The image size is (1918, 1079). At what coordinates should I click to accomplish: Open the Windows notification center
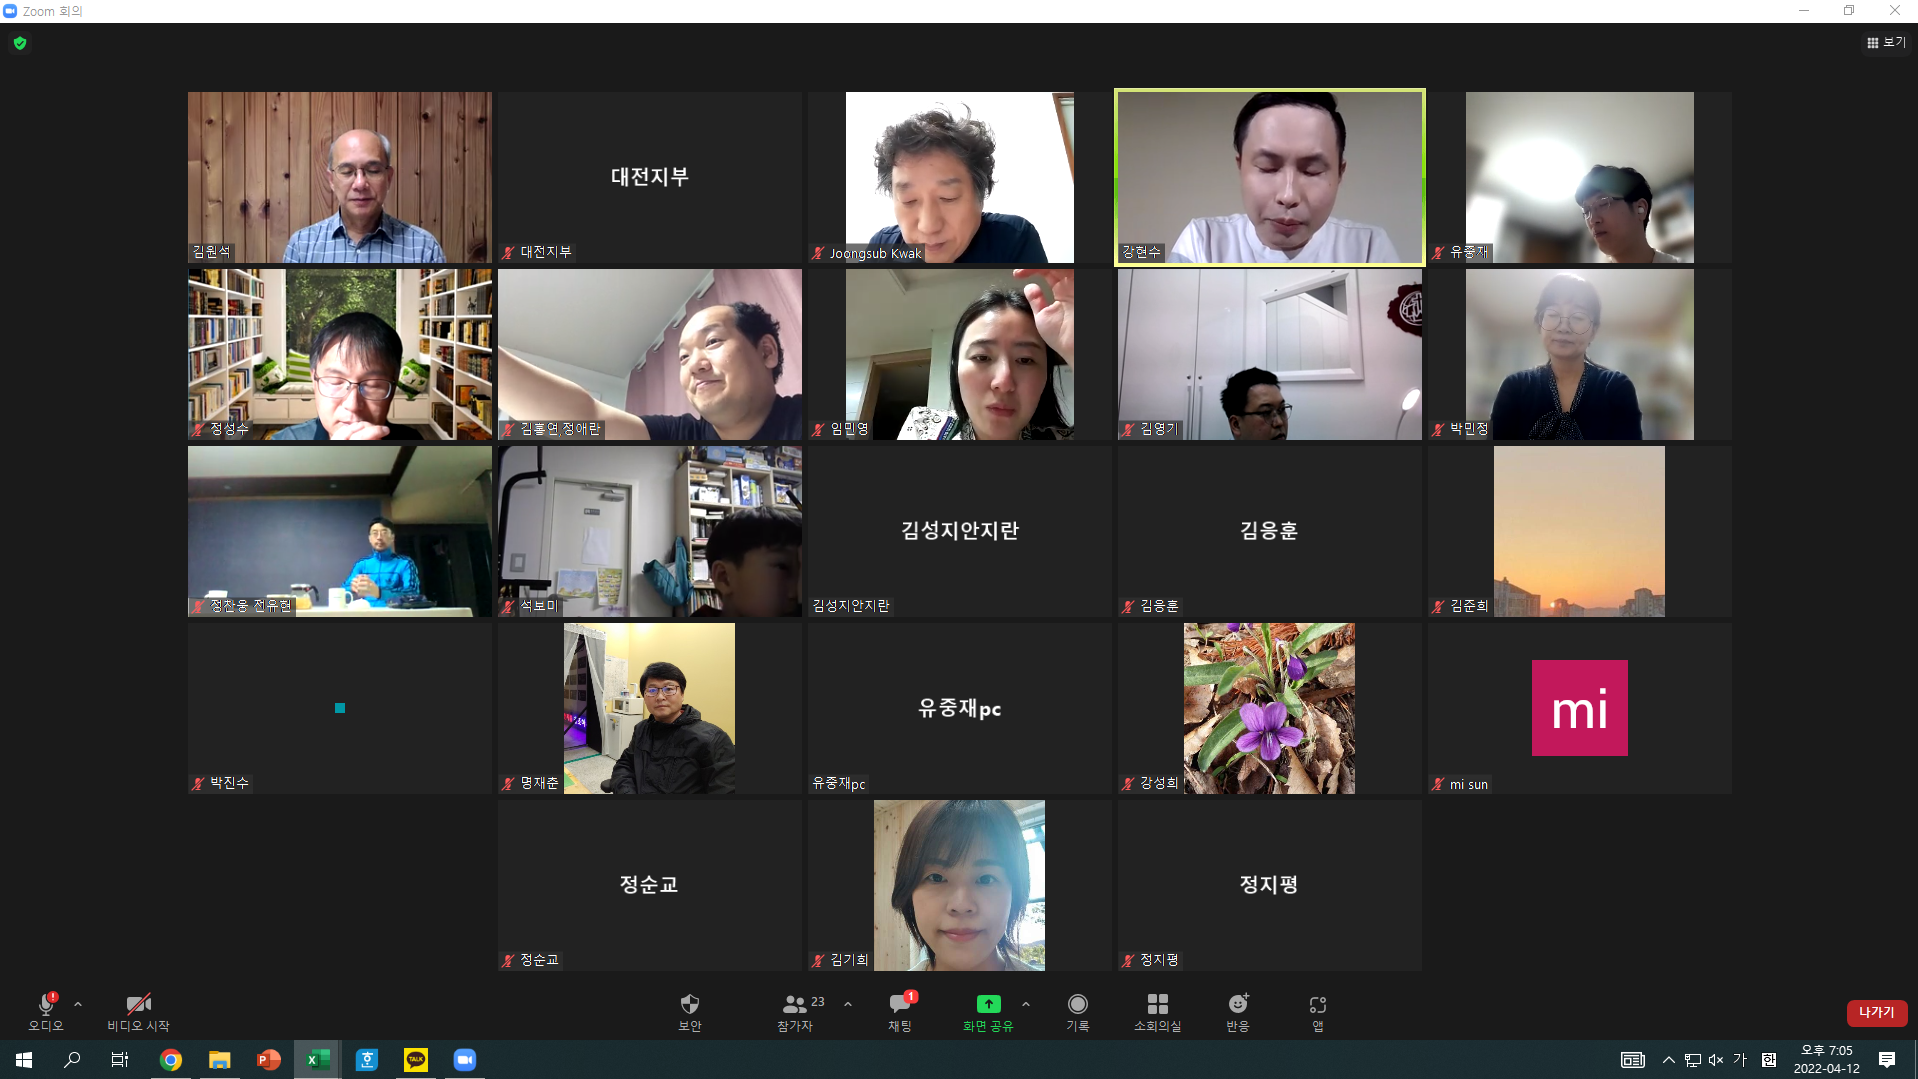point(1887,1060)
